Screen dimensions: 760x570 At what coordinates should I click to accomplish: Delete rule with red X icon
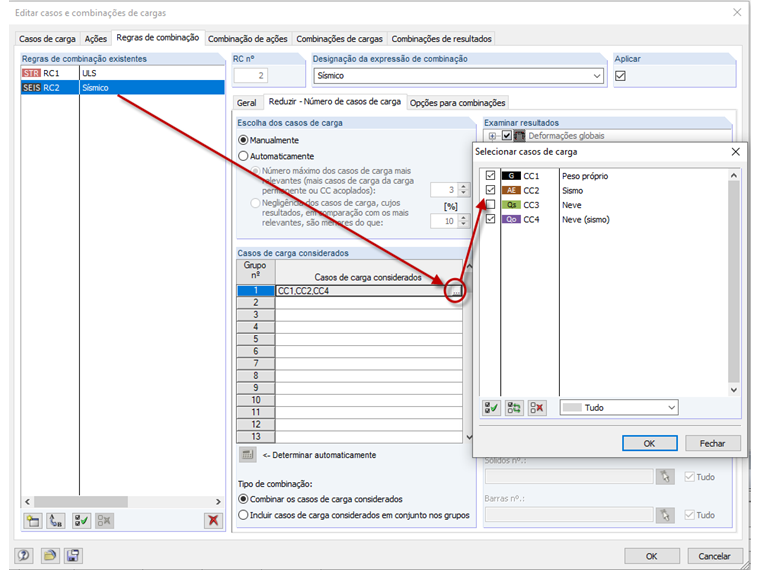coord(213,521)
